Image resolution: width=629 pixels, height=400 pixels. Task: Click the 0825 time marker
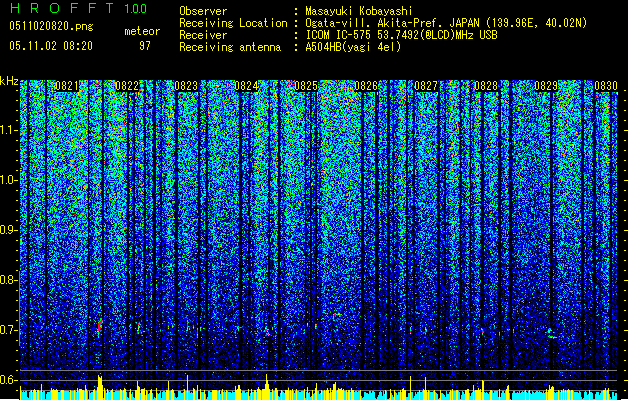(x=306, y=86)
